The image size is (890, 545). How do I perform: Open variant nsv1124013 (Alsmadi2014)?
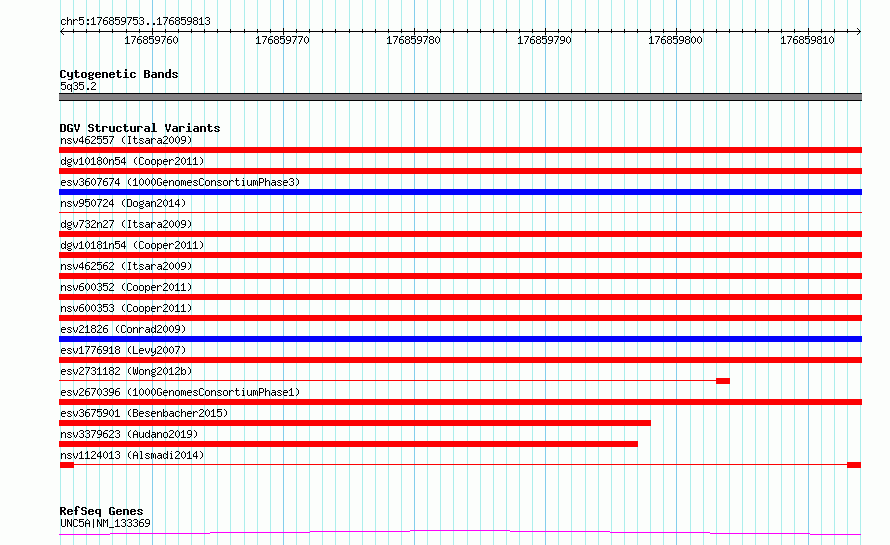pos(132,455)
